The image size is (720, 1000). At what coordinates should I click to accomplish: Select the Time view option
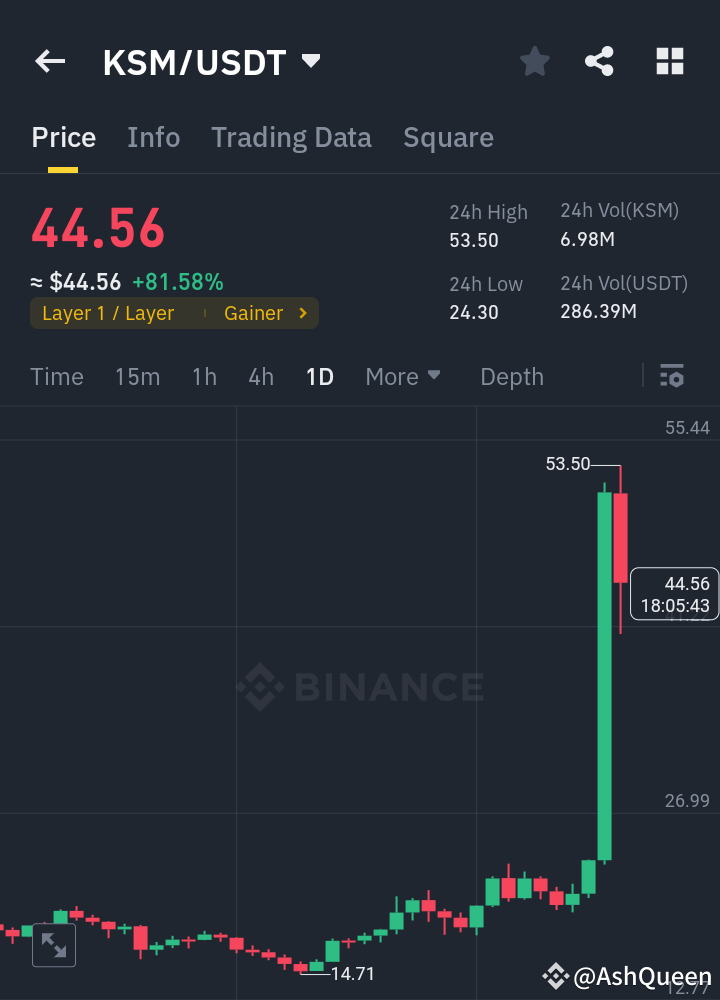[x=57, y=376]
